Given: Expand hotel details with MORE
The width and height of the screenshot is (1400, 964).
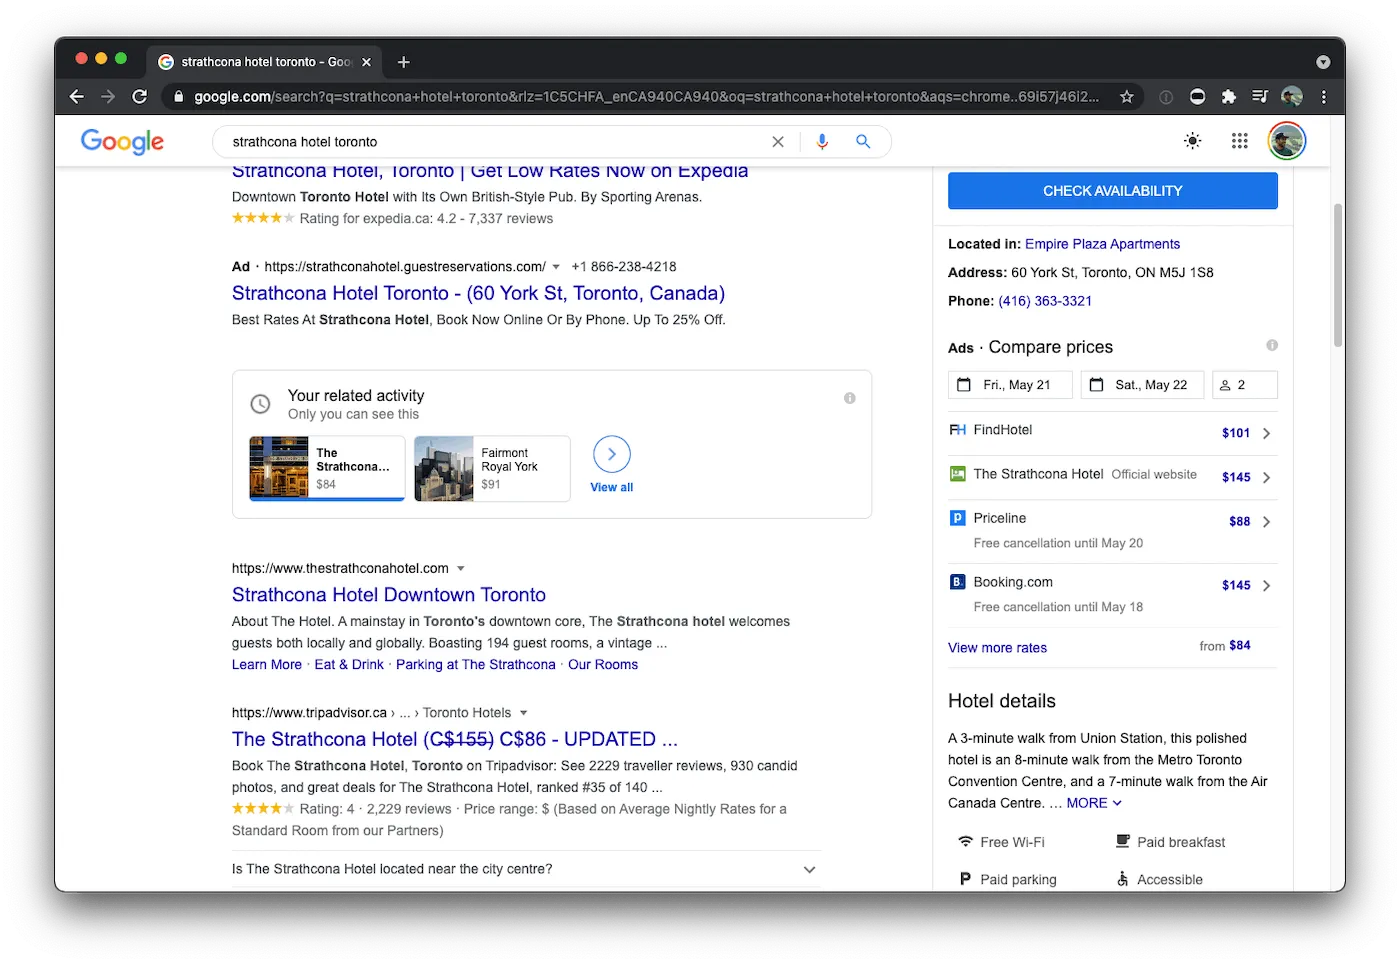Looking at the screenshot, I should [x=1094, y=803].
